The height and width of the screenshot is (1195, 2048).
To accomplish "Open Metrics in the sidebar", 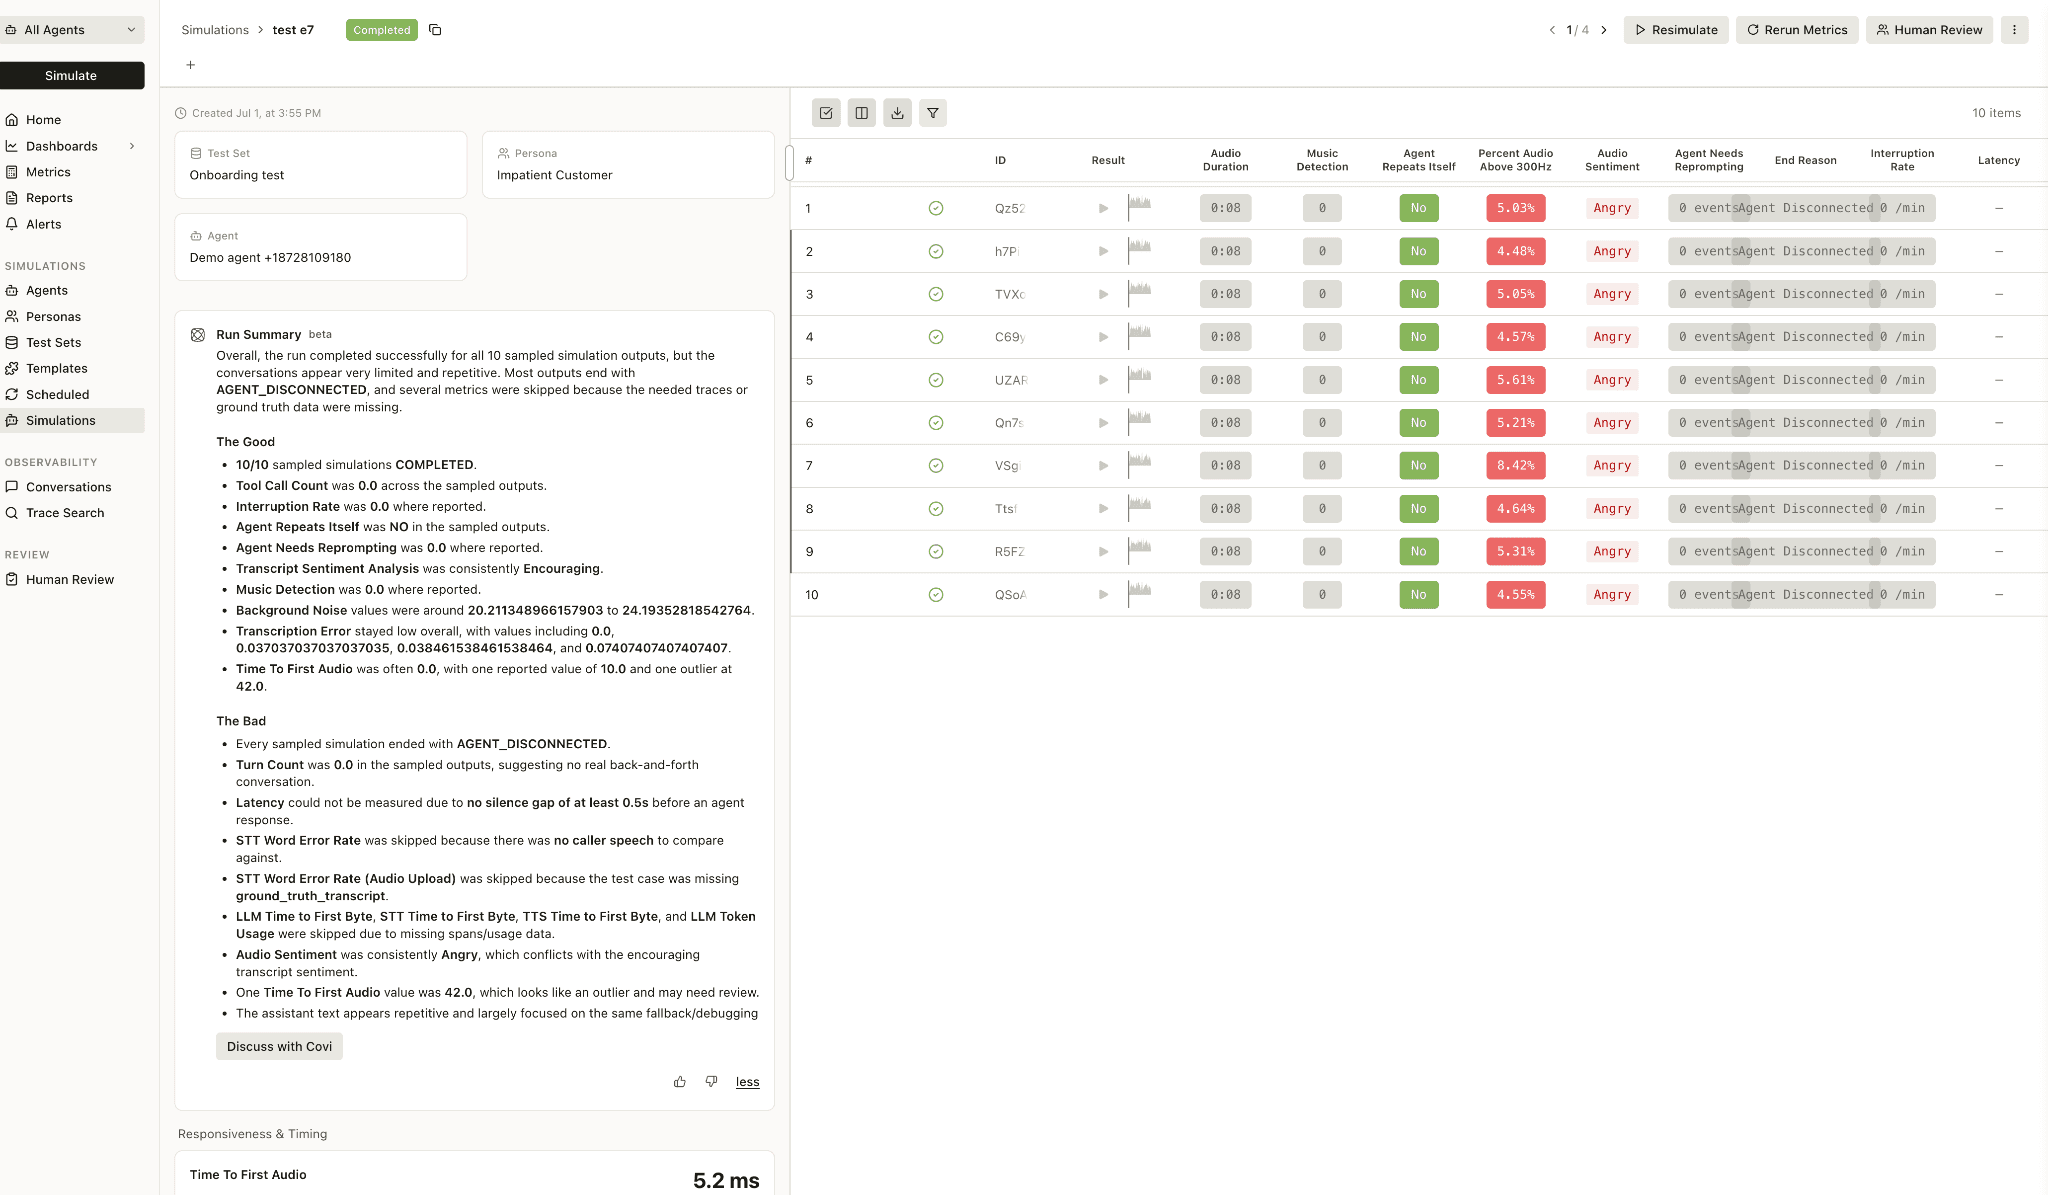I will (x=48, y=172).
